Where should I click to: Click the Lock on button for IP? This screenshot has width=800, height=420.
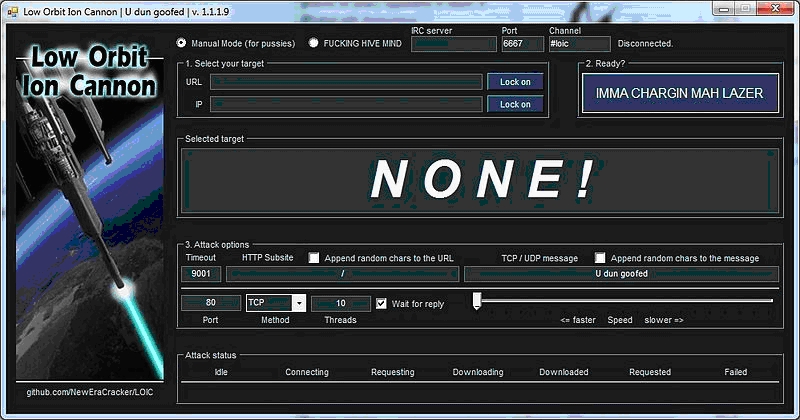(515, 104)
